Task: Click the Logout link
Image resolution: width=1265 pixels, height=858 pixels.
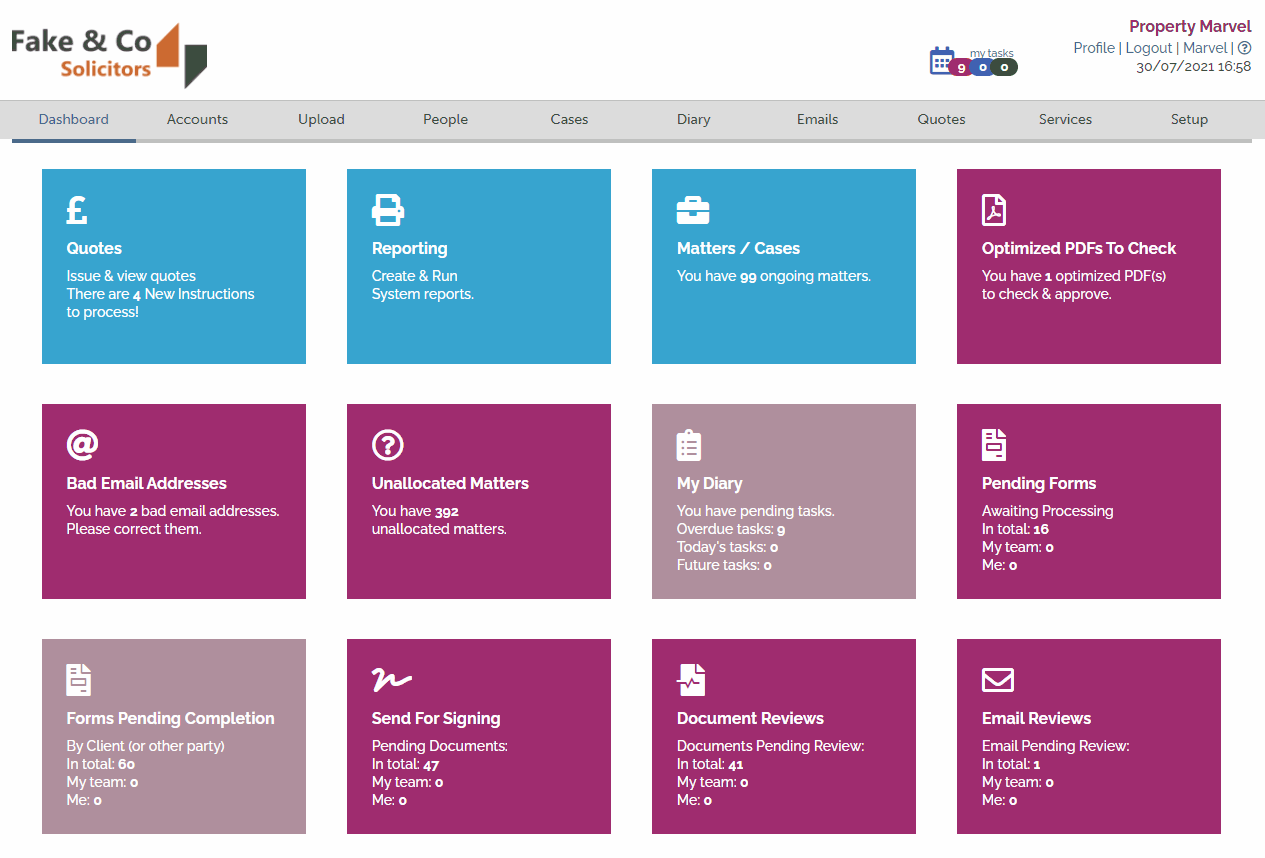Action: pyautogui.click(x=1148, y=47)
